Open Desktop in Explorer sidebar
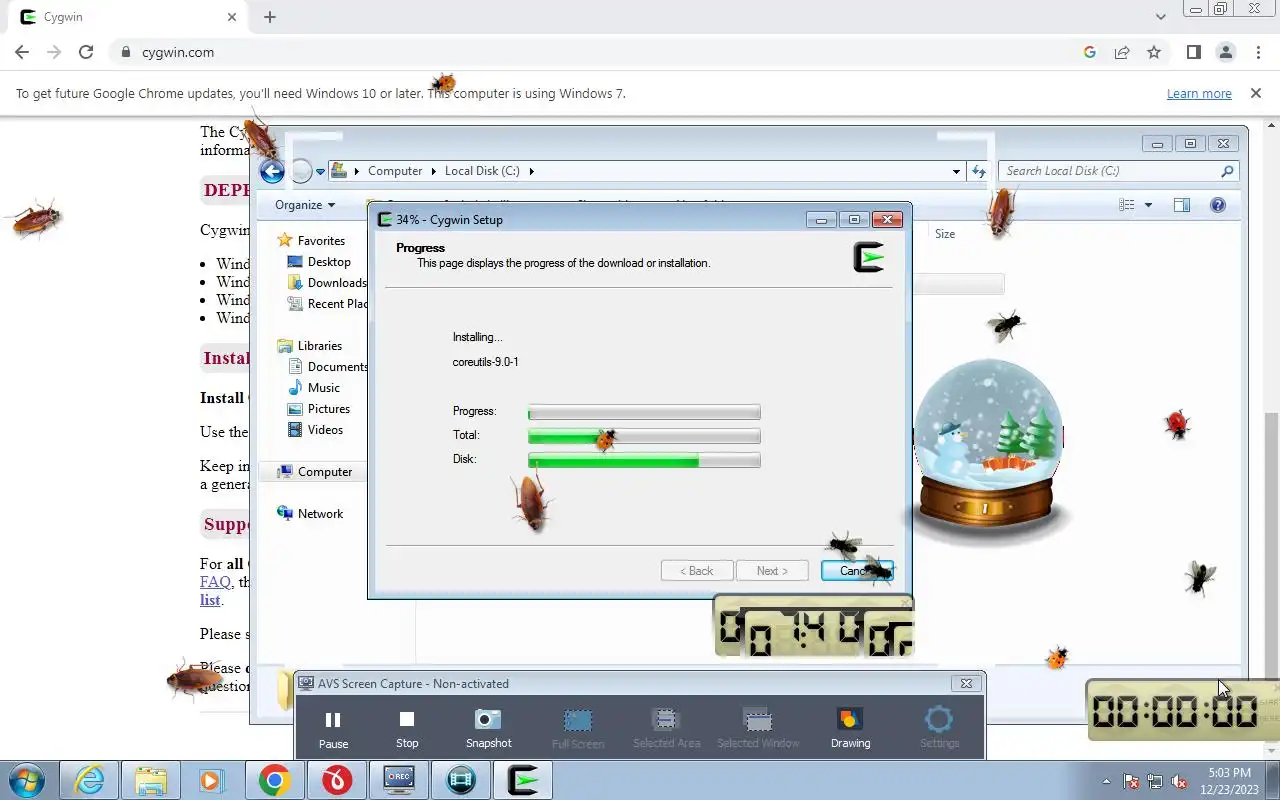 (x=329, y=262)
